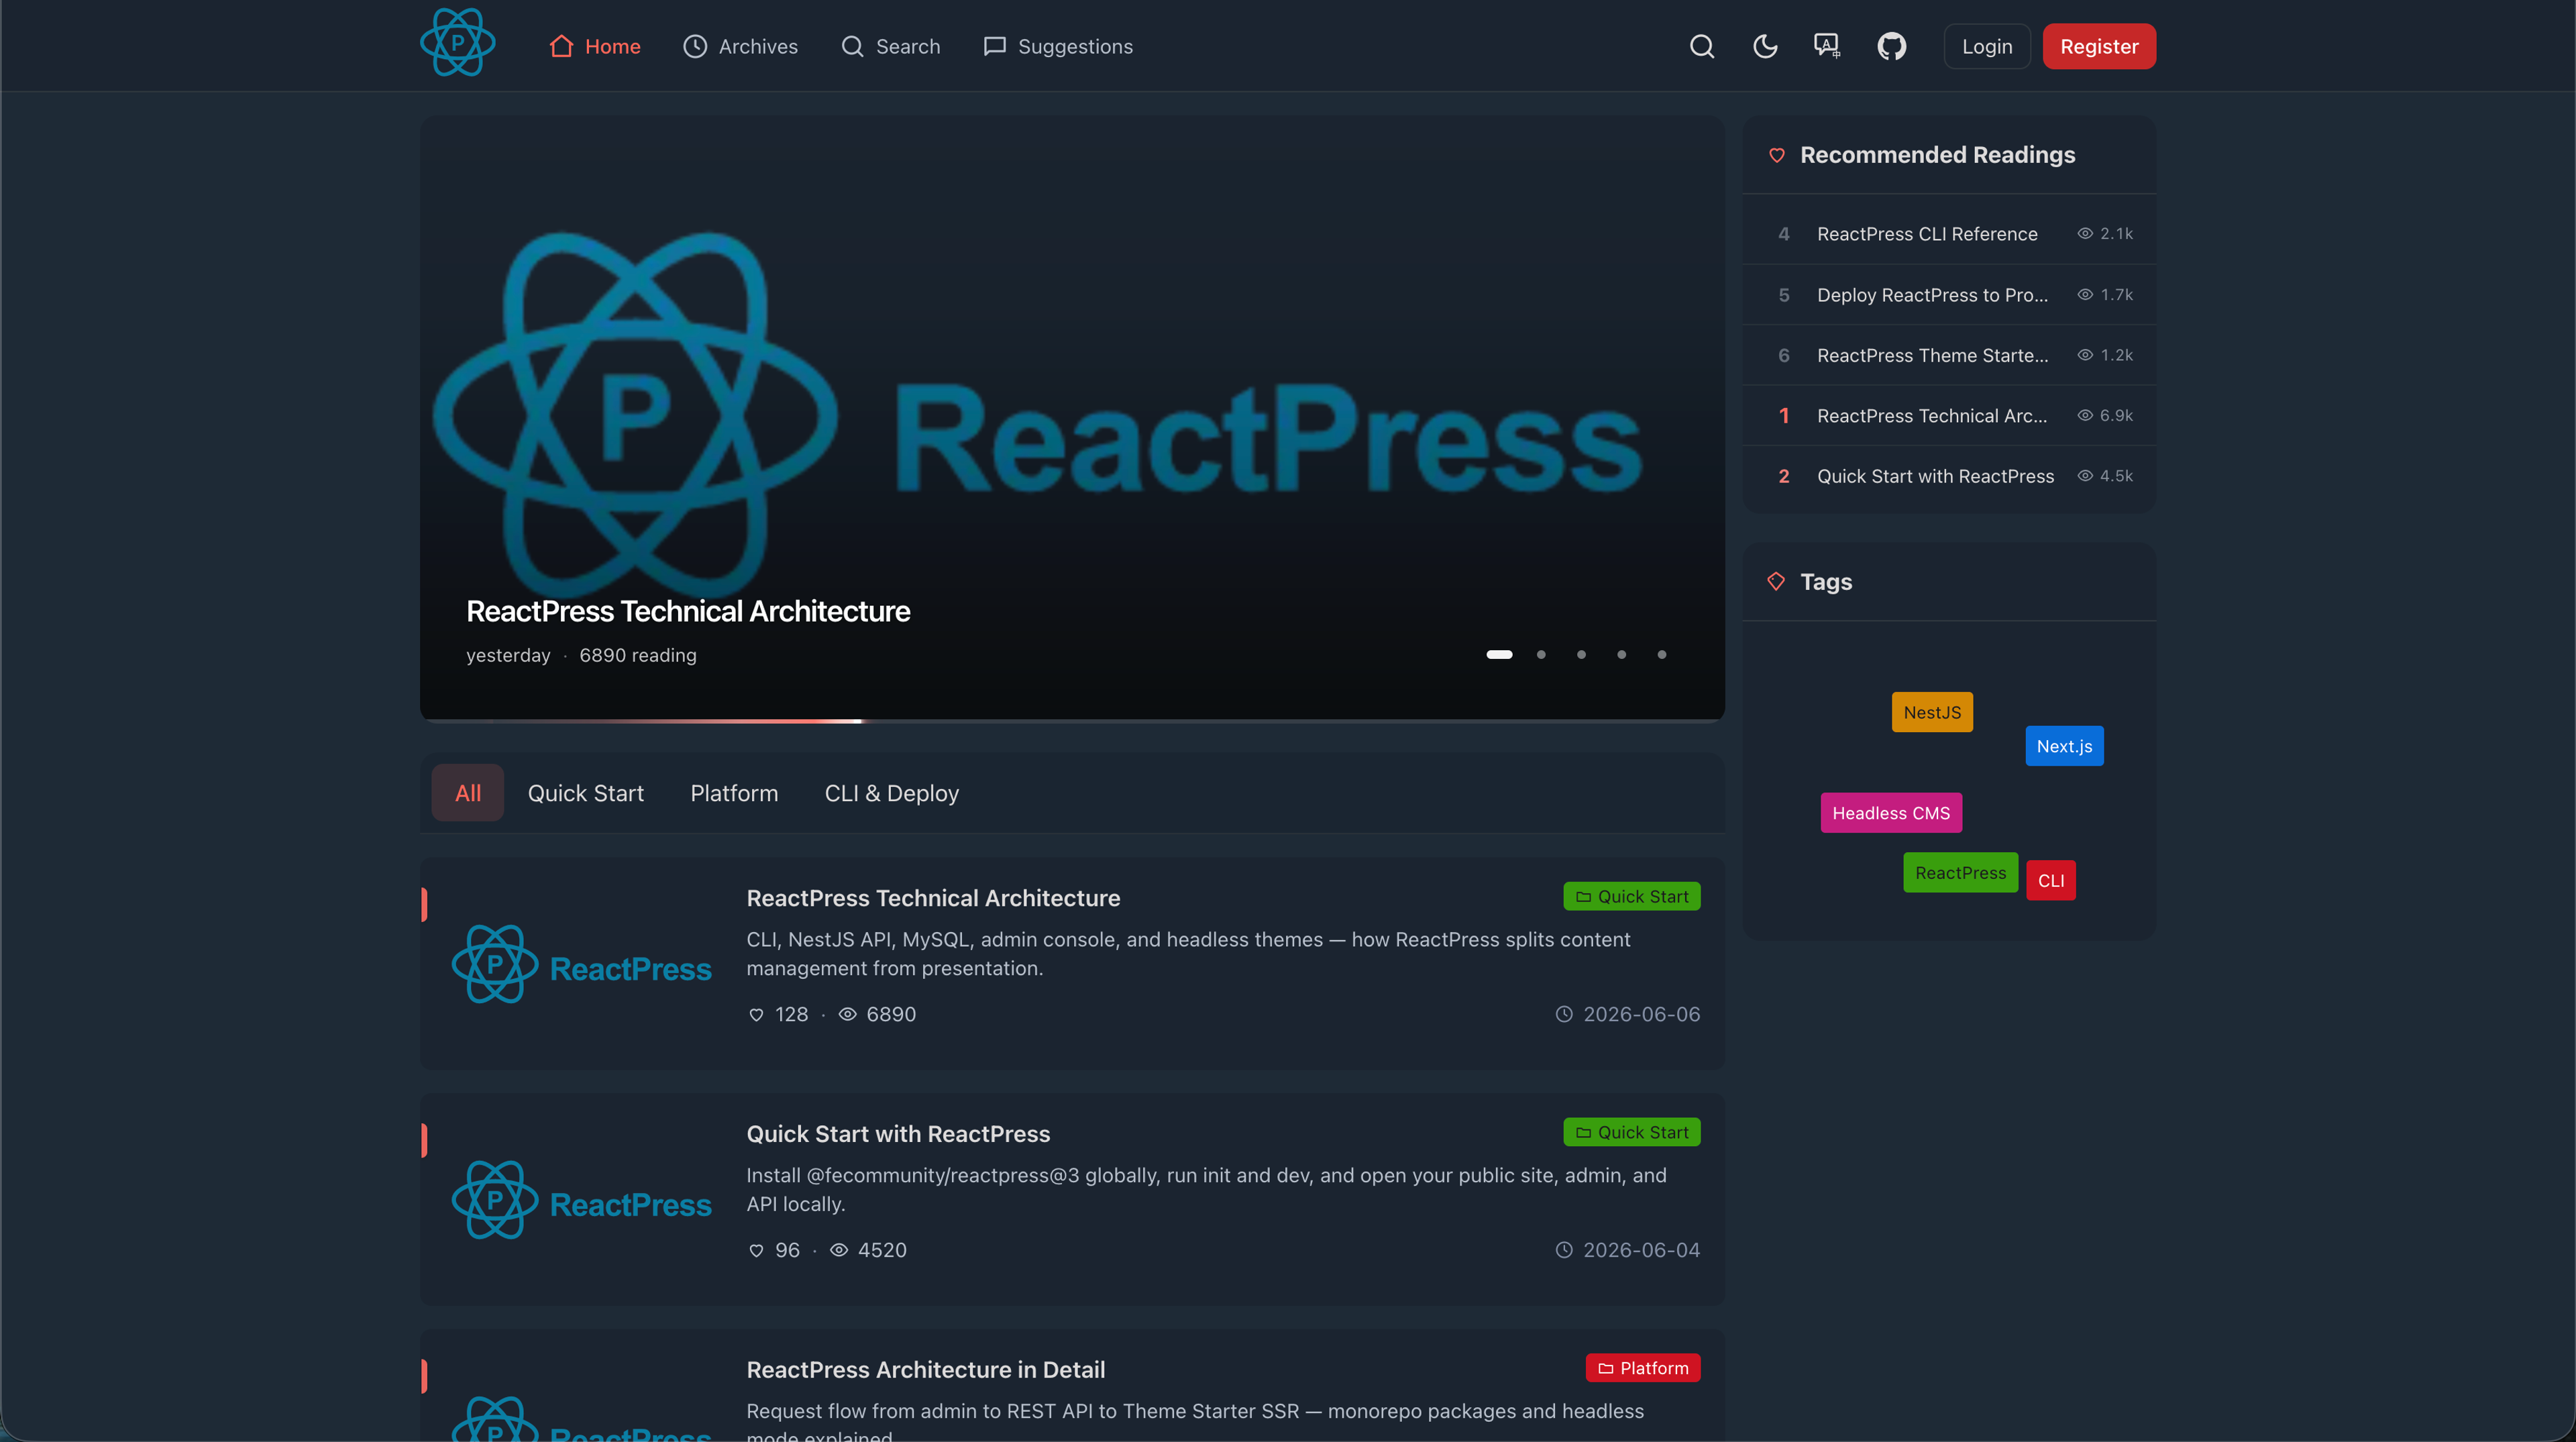2576x1442 pixels.
Task: Click eye icon beside 1.7k views
Action: point(2085,295)
